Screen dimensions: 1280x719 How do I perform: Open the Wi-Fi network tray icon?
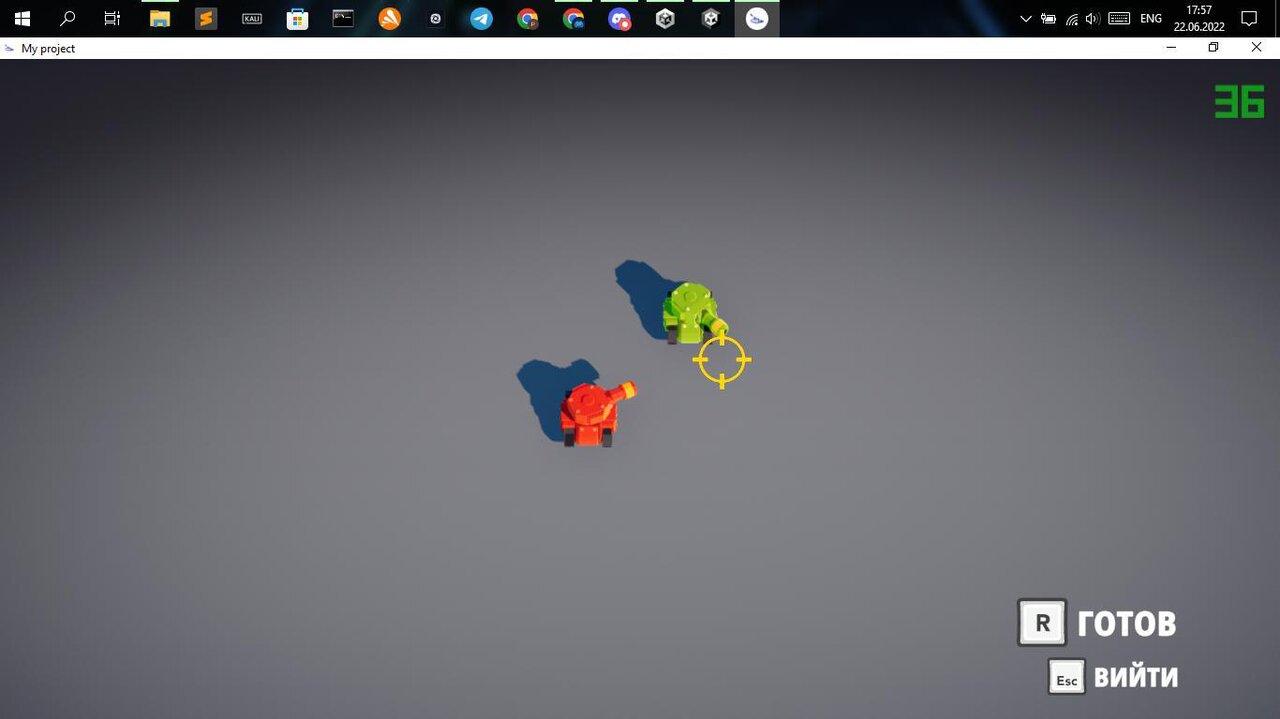click(1071, 18)
